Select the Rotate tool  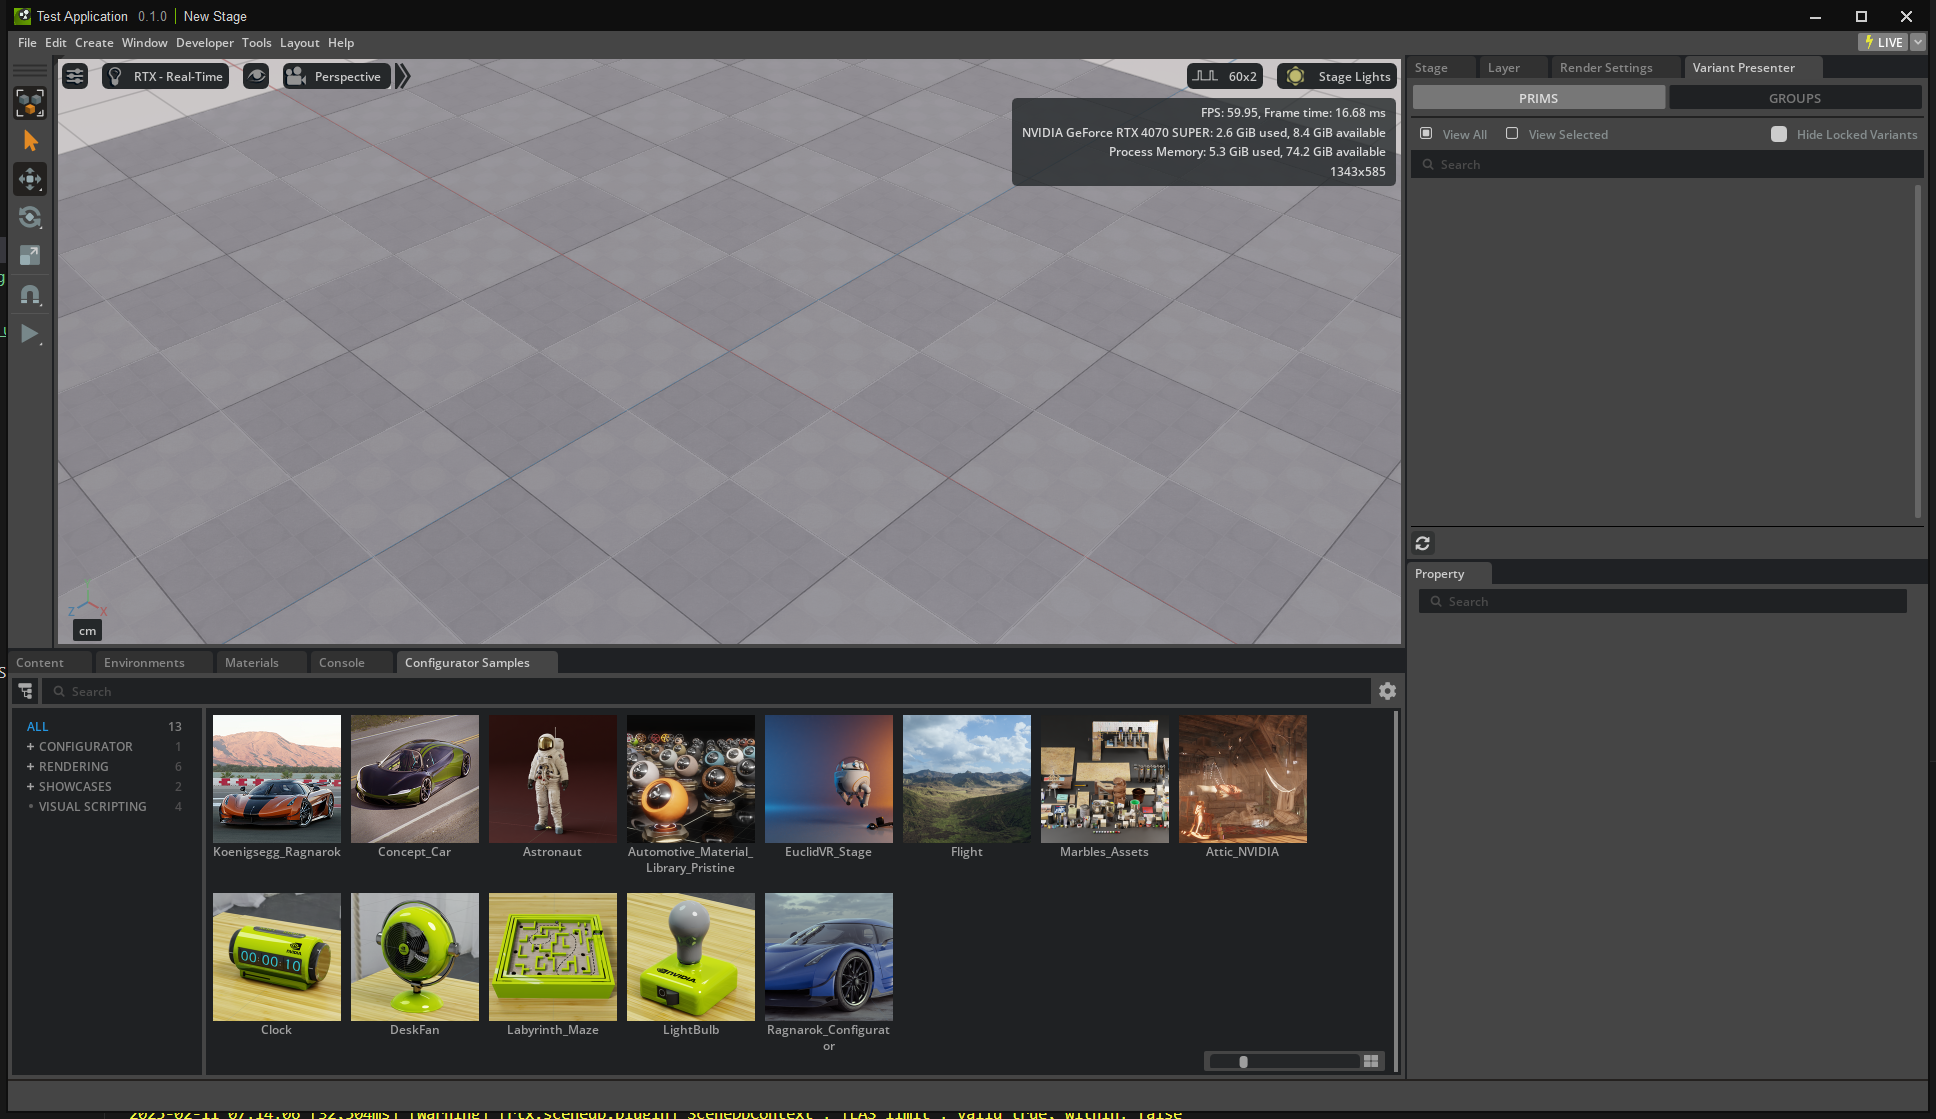(29, 217)
